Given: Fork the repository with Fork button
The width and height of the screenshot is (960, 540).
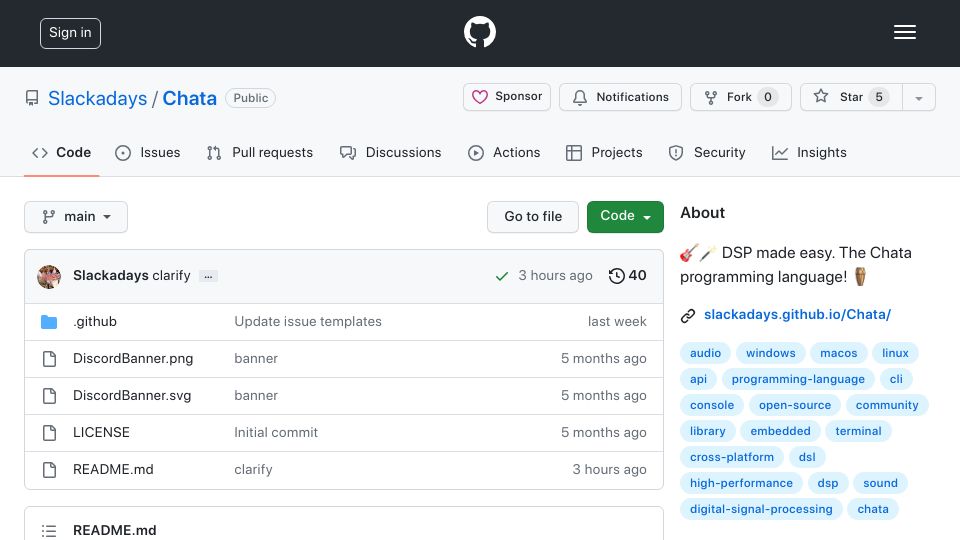Looking at the screenshot, I should [x=741, y=97].
